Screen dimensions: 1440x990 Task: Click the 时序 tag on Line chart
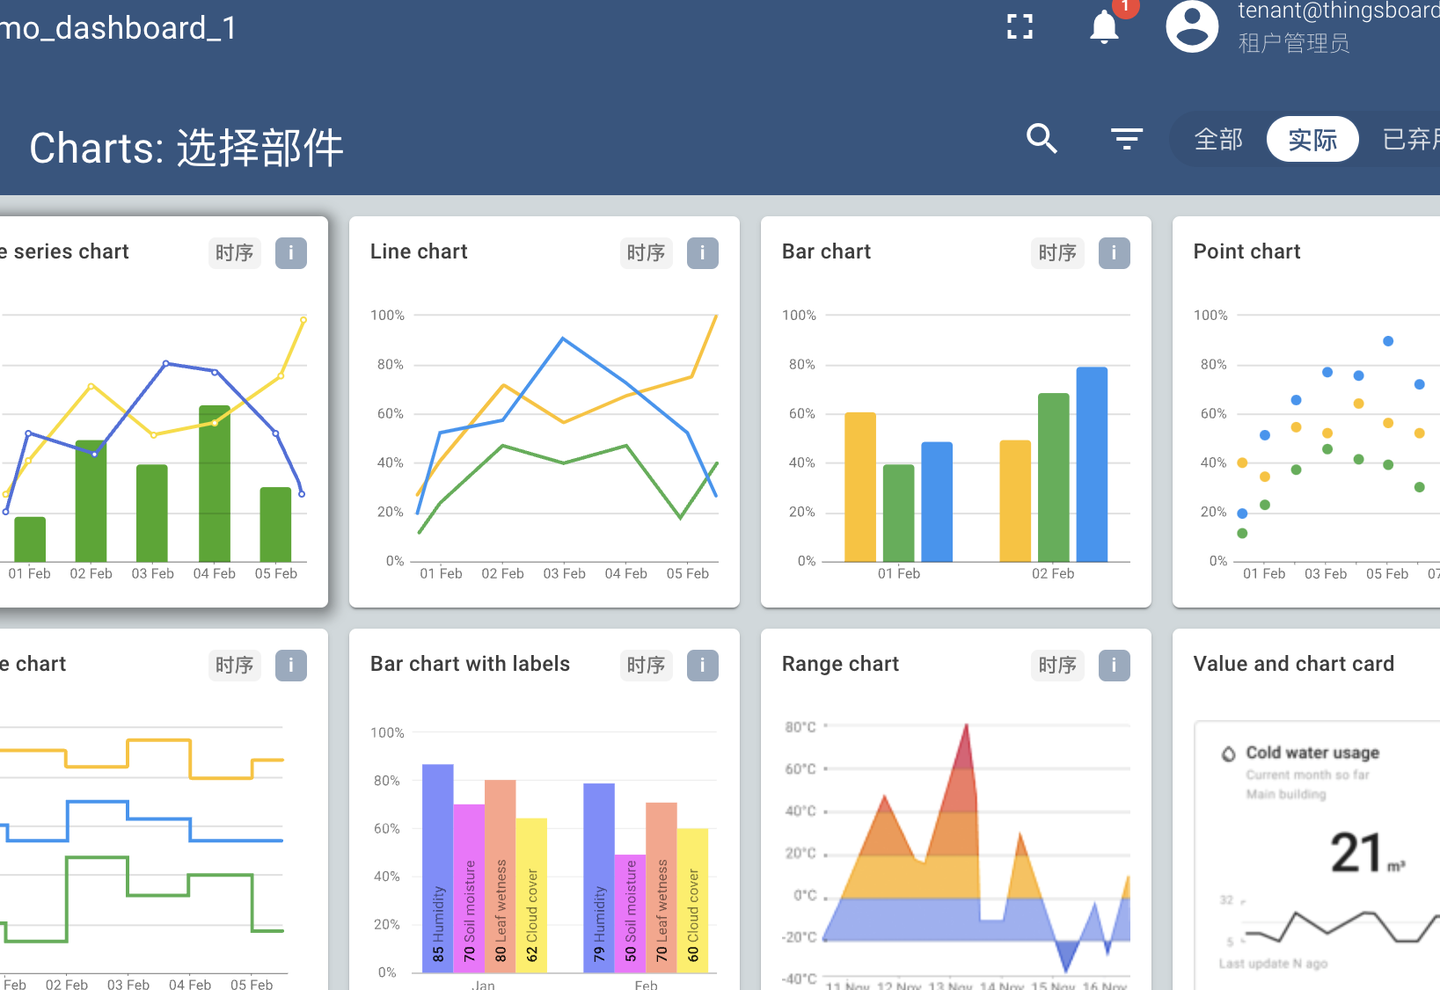(x=646, y=253)
